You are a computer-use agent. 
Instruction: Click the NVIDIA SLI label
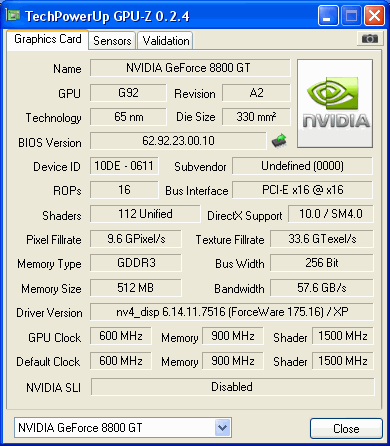(x=53, y=388)
